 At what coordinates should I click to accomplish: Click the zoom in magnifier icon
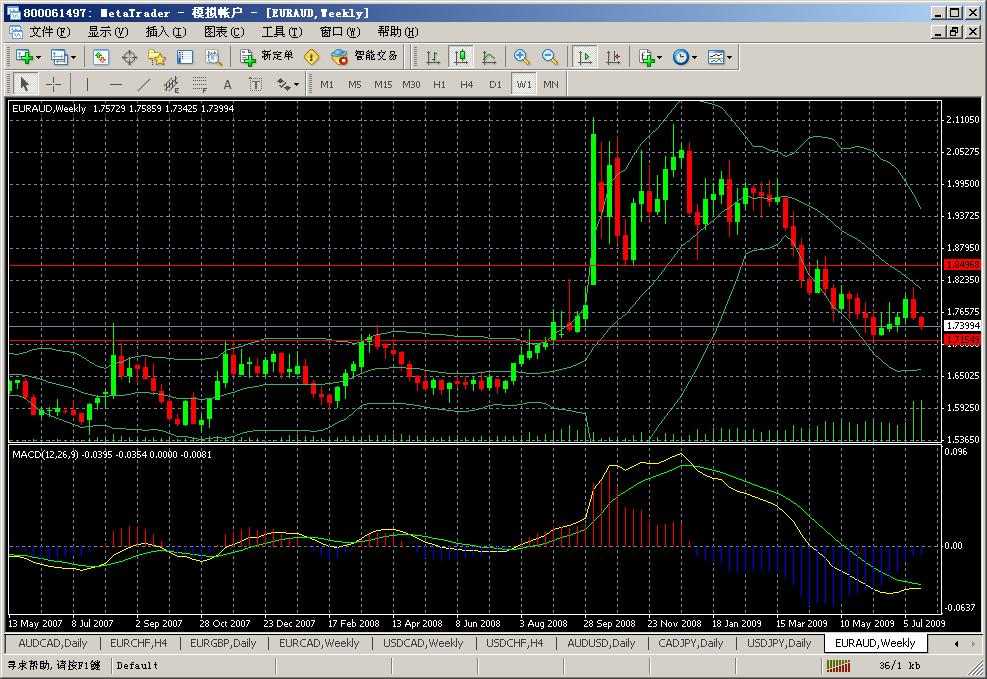pyautogui.click(x=521, y=57)
